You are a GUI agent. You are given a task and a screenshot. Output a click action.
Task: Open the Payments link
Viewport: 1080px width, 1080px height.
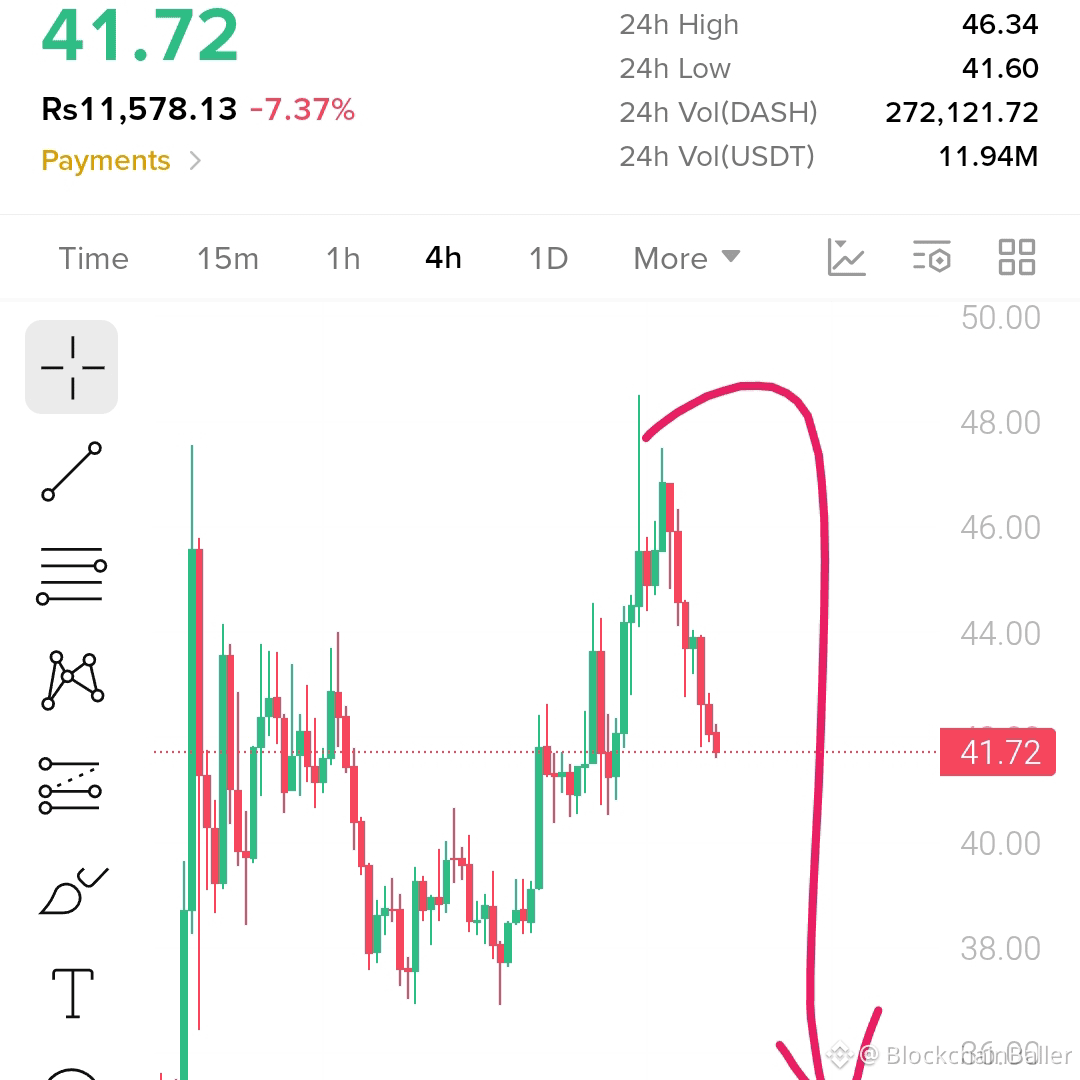coord(105,160)
